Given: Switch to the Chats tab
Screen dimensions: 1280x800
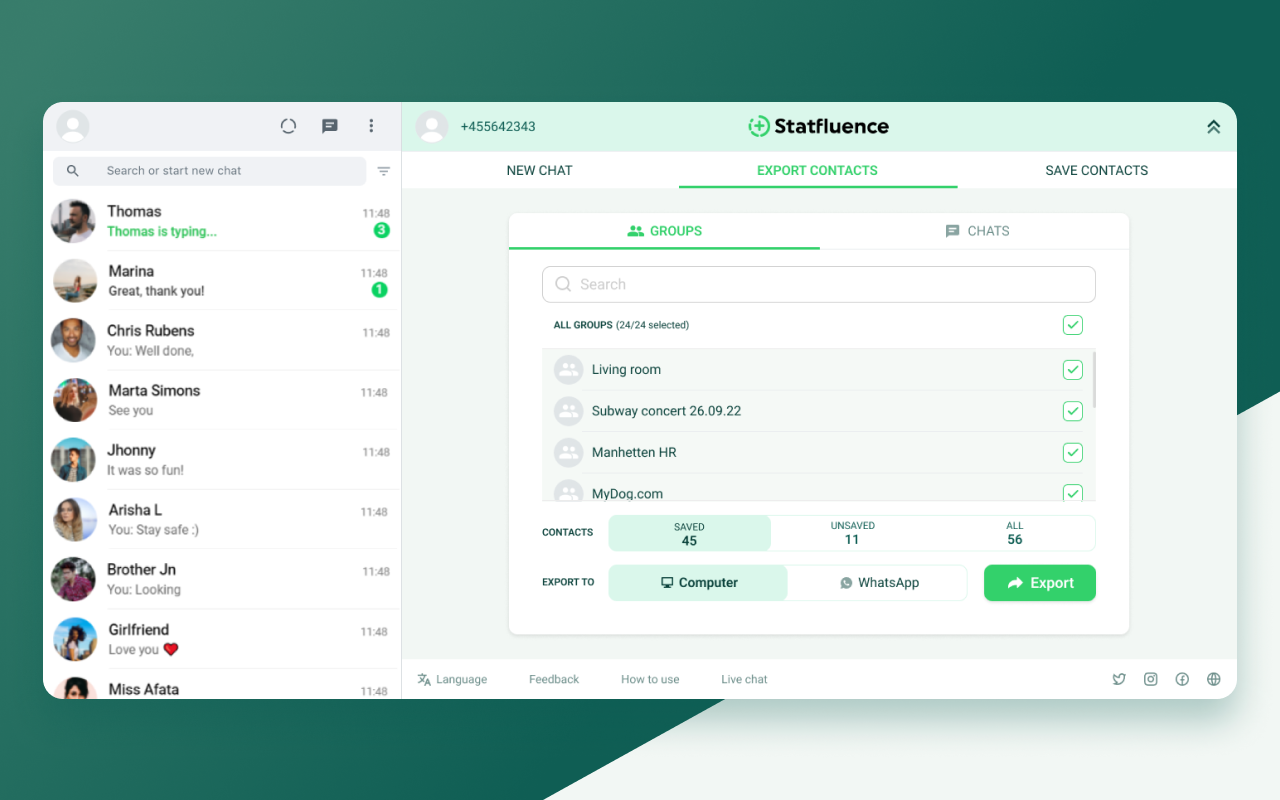Looking at the screenshot, I should pyautogui.click(x=976, y=231).
